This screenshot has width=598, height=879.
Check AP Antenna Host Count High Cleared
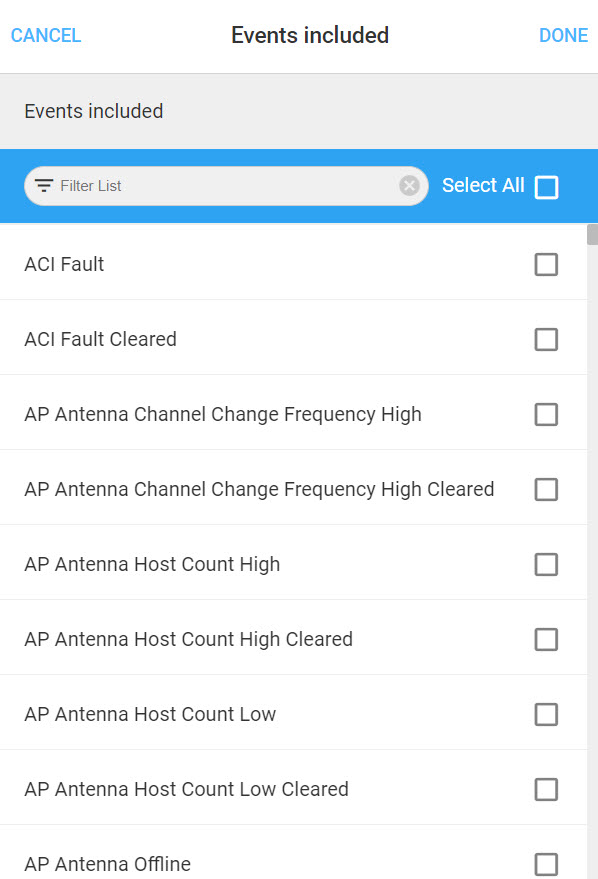click(546, 640)
